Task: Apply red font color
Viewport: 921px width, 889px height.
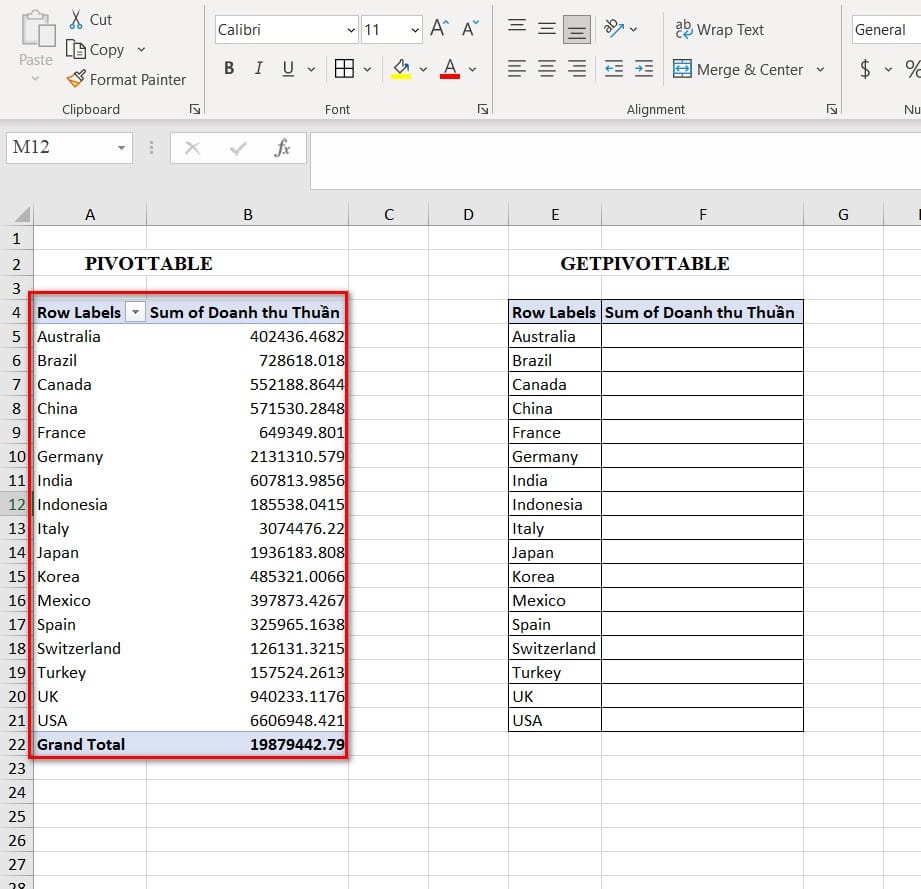Action: 450,69
